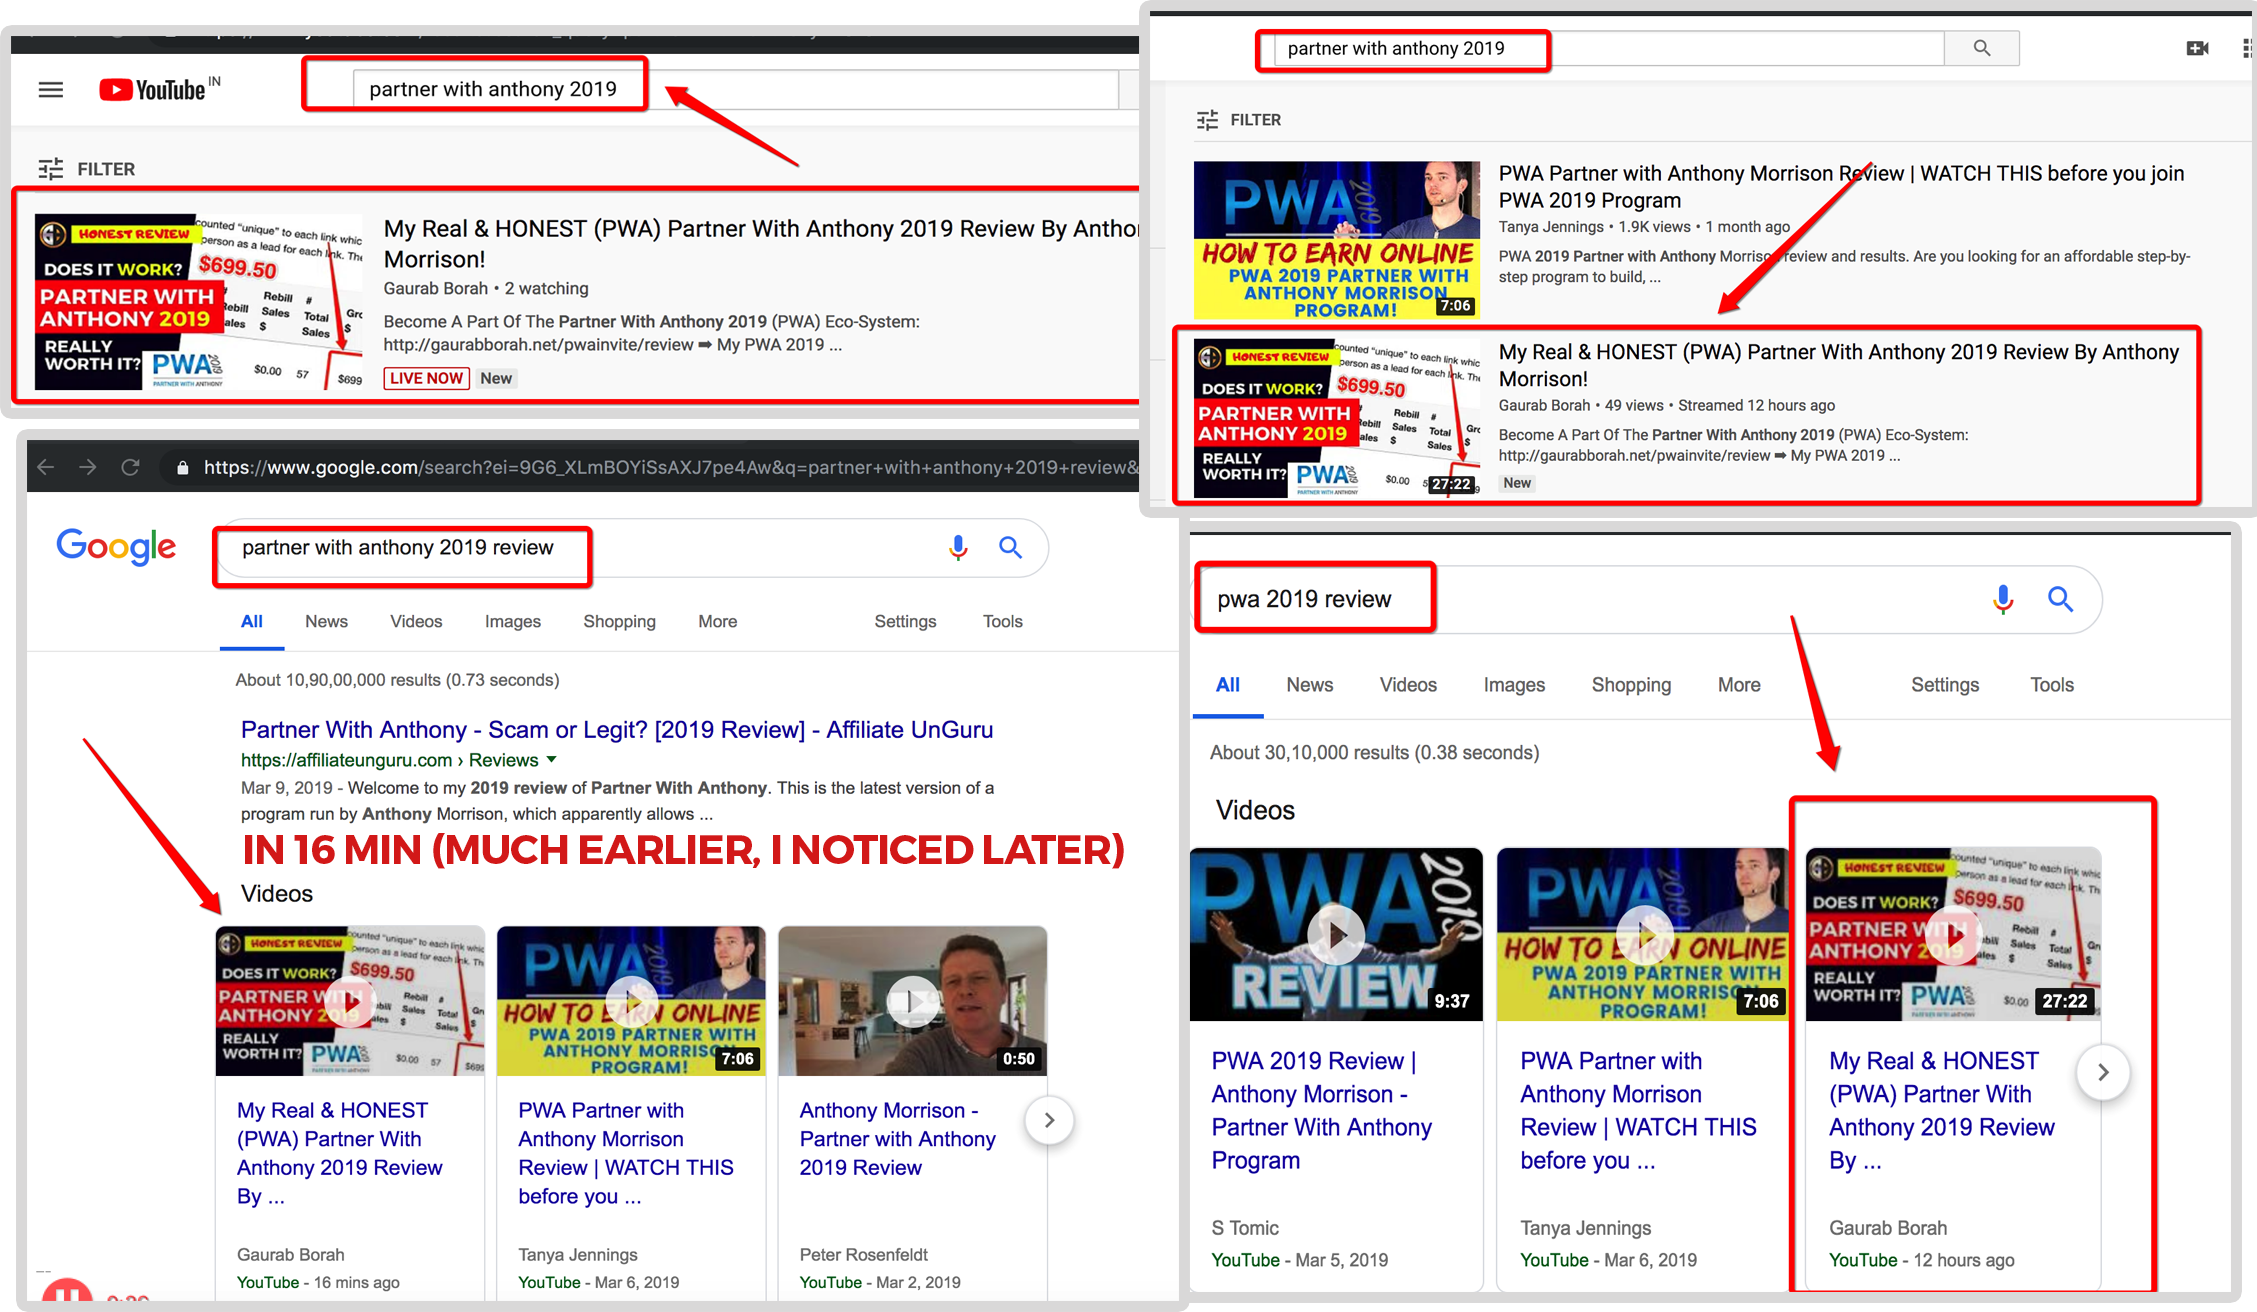Click microphone icon beside 'partner with anthony 2019 review'
This screenshot has width=2257, height=1312.
click(958, 547)
